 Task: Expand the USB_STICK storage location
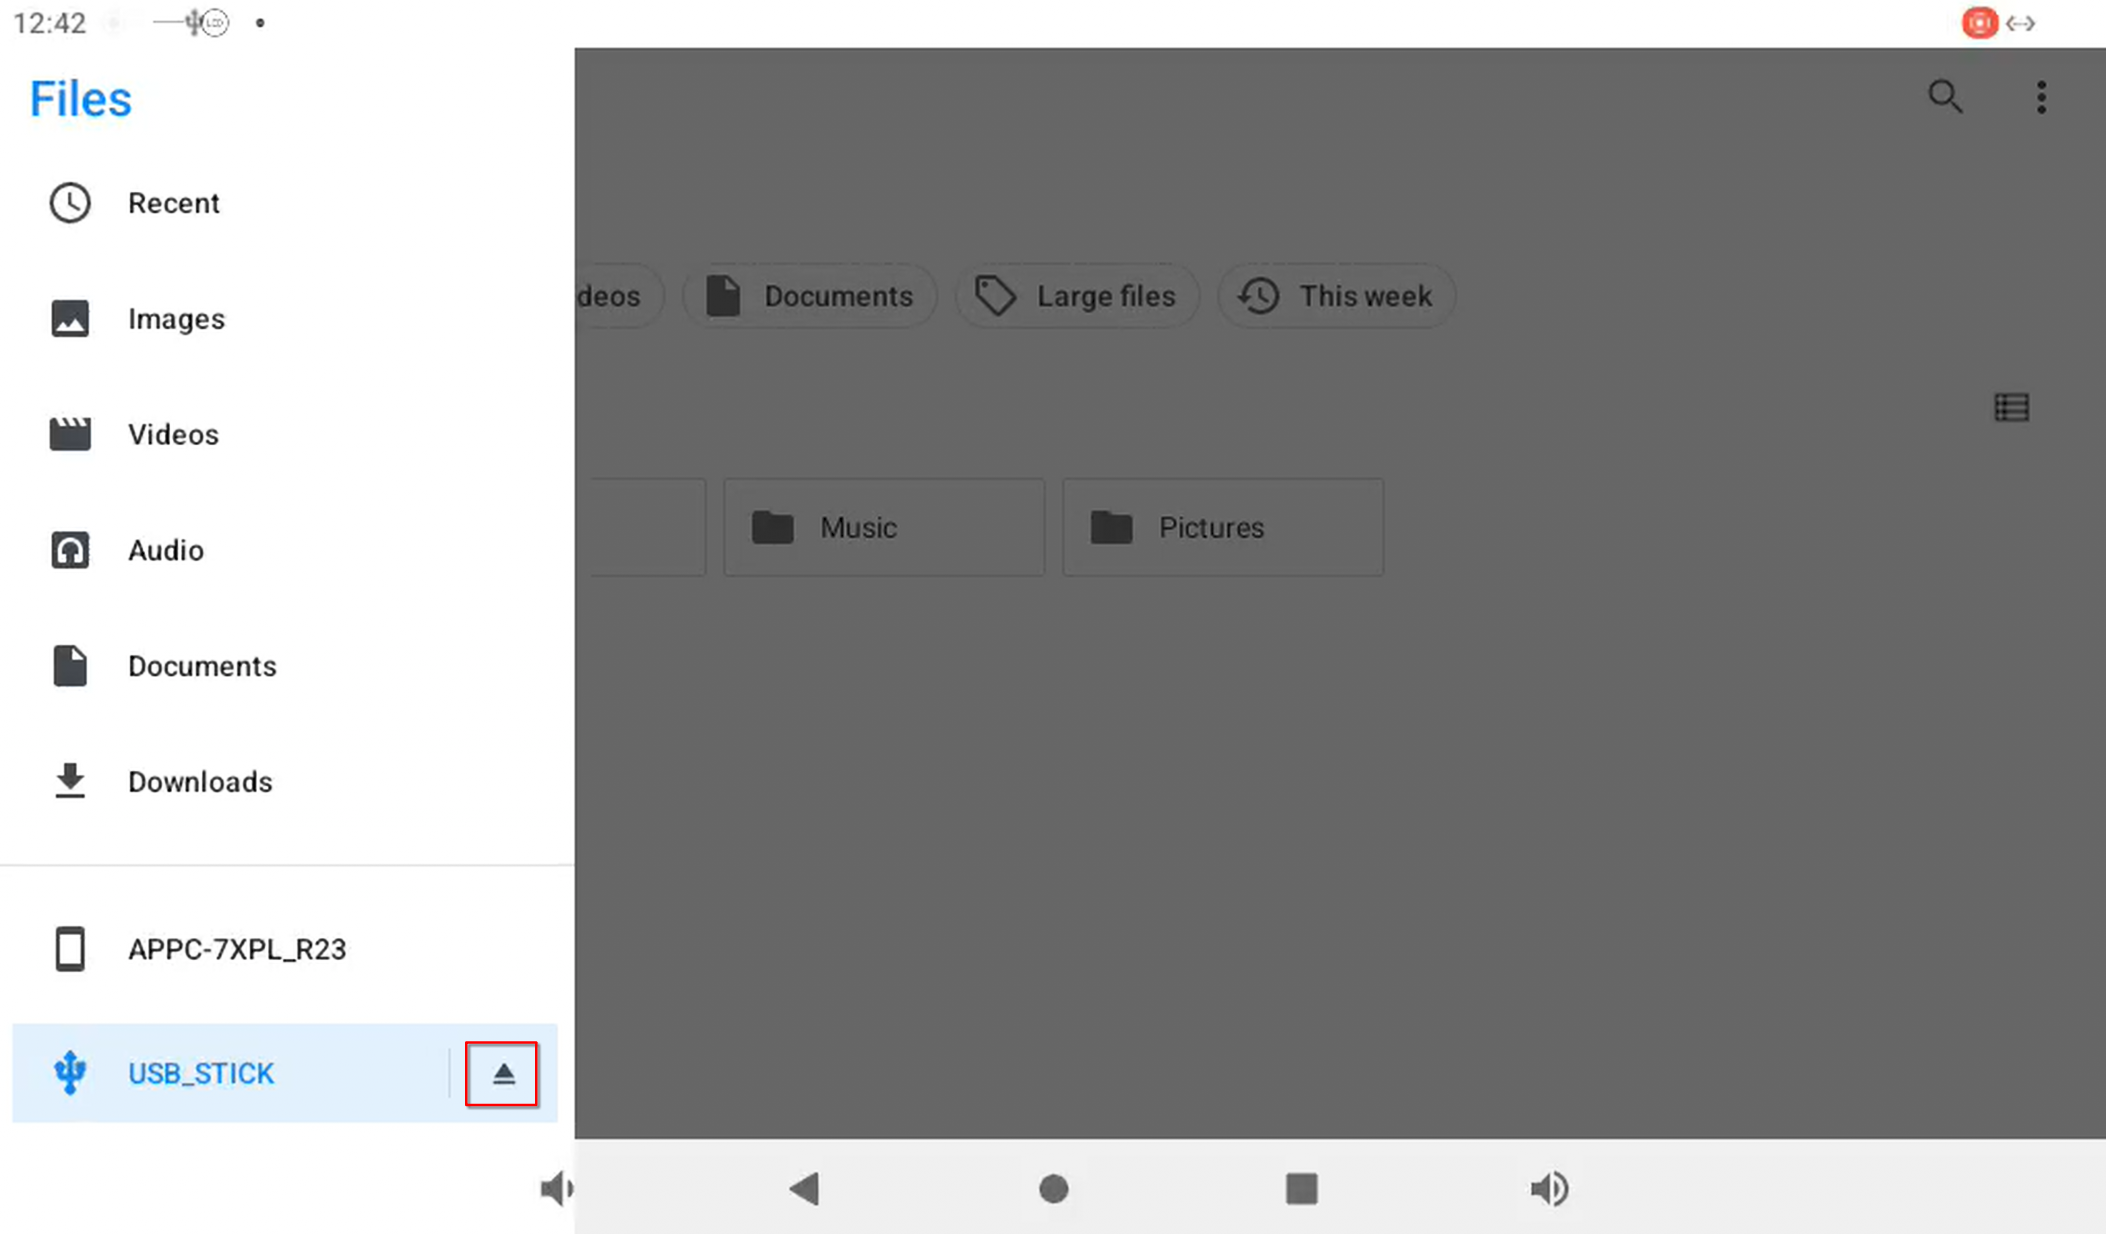(200, 1072)
